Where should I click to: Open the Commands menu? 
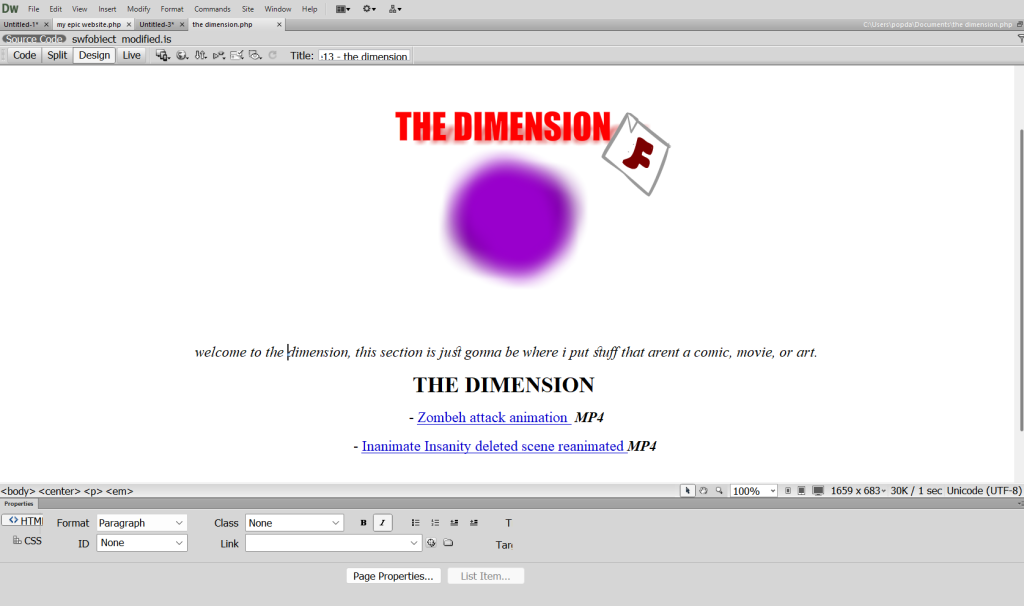pos(212,9)
